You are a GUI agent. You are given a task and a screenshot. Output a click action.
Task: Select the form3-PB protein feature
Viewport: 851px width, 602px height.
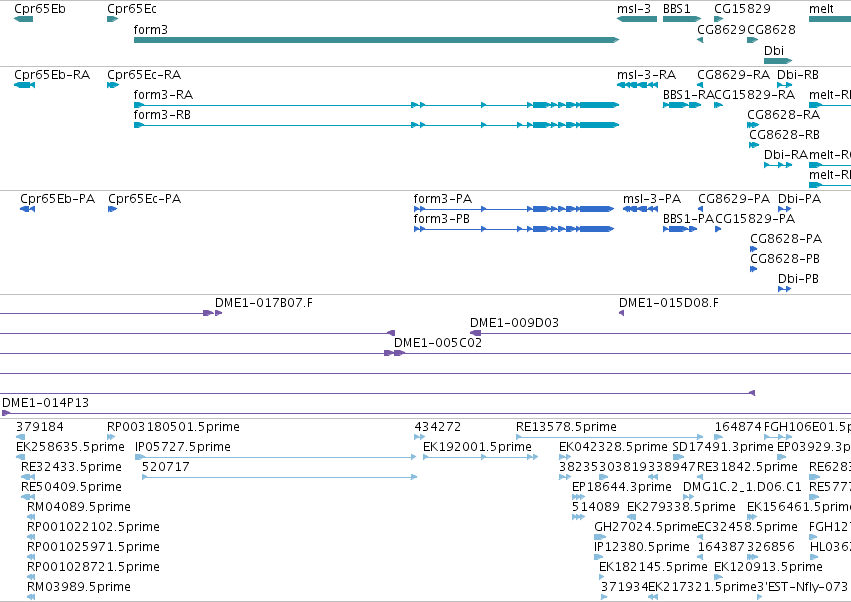[x=513, y=229]
